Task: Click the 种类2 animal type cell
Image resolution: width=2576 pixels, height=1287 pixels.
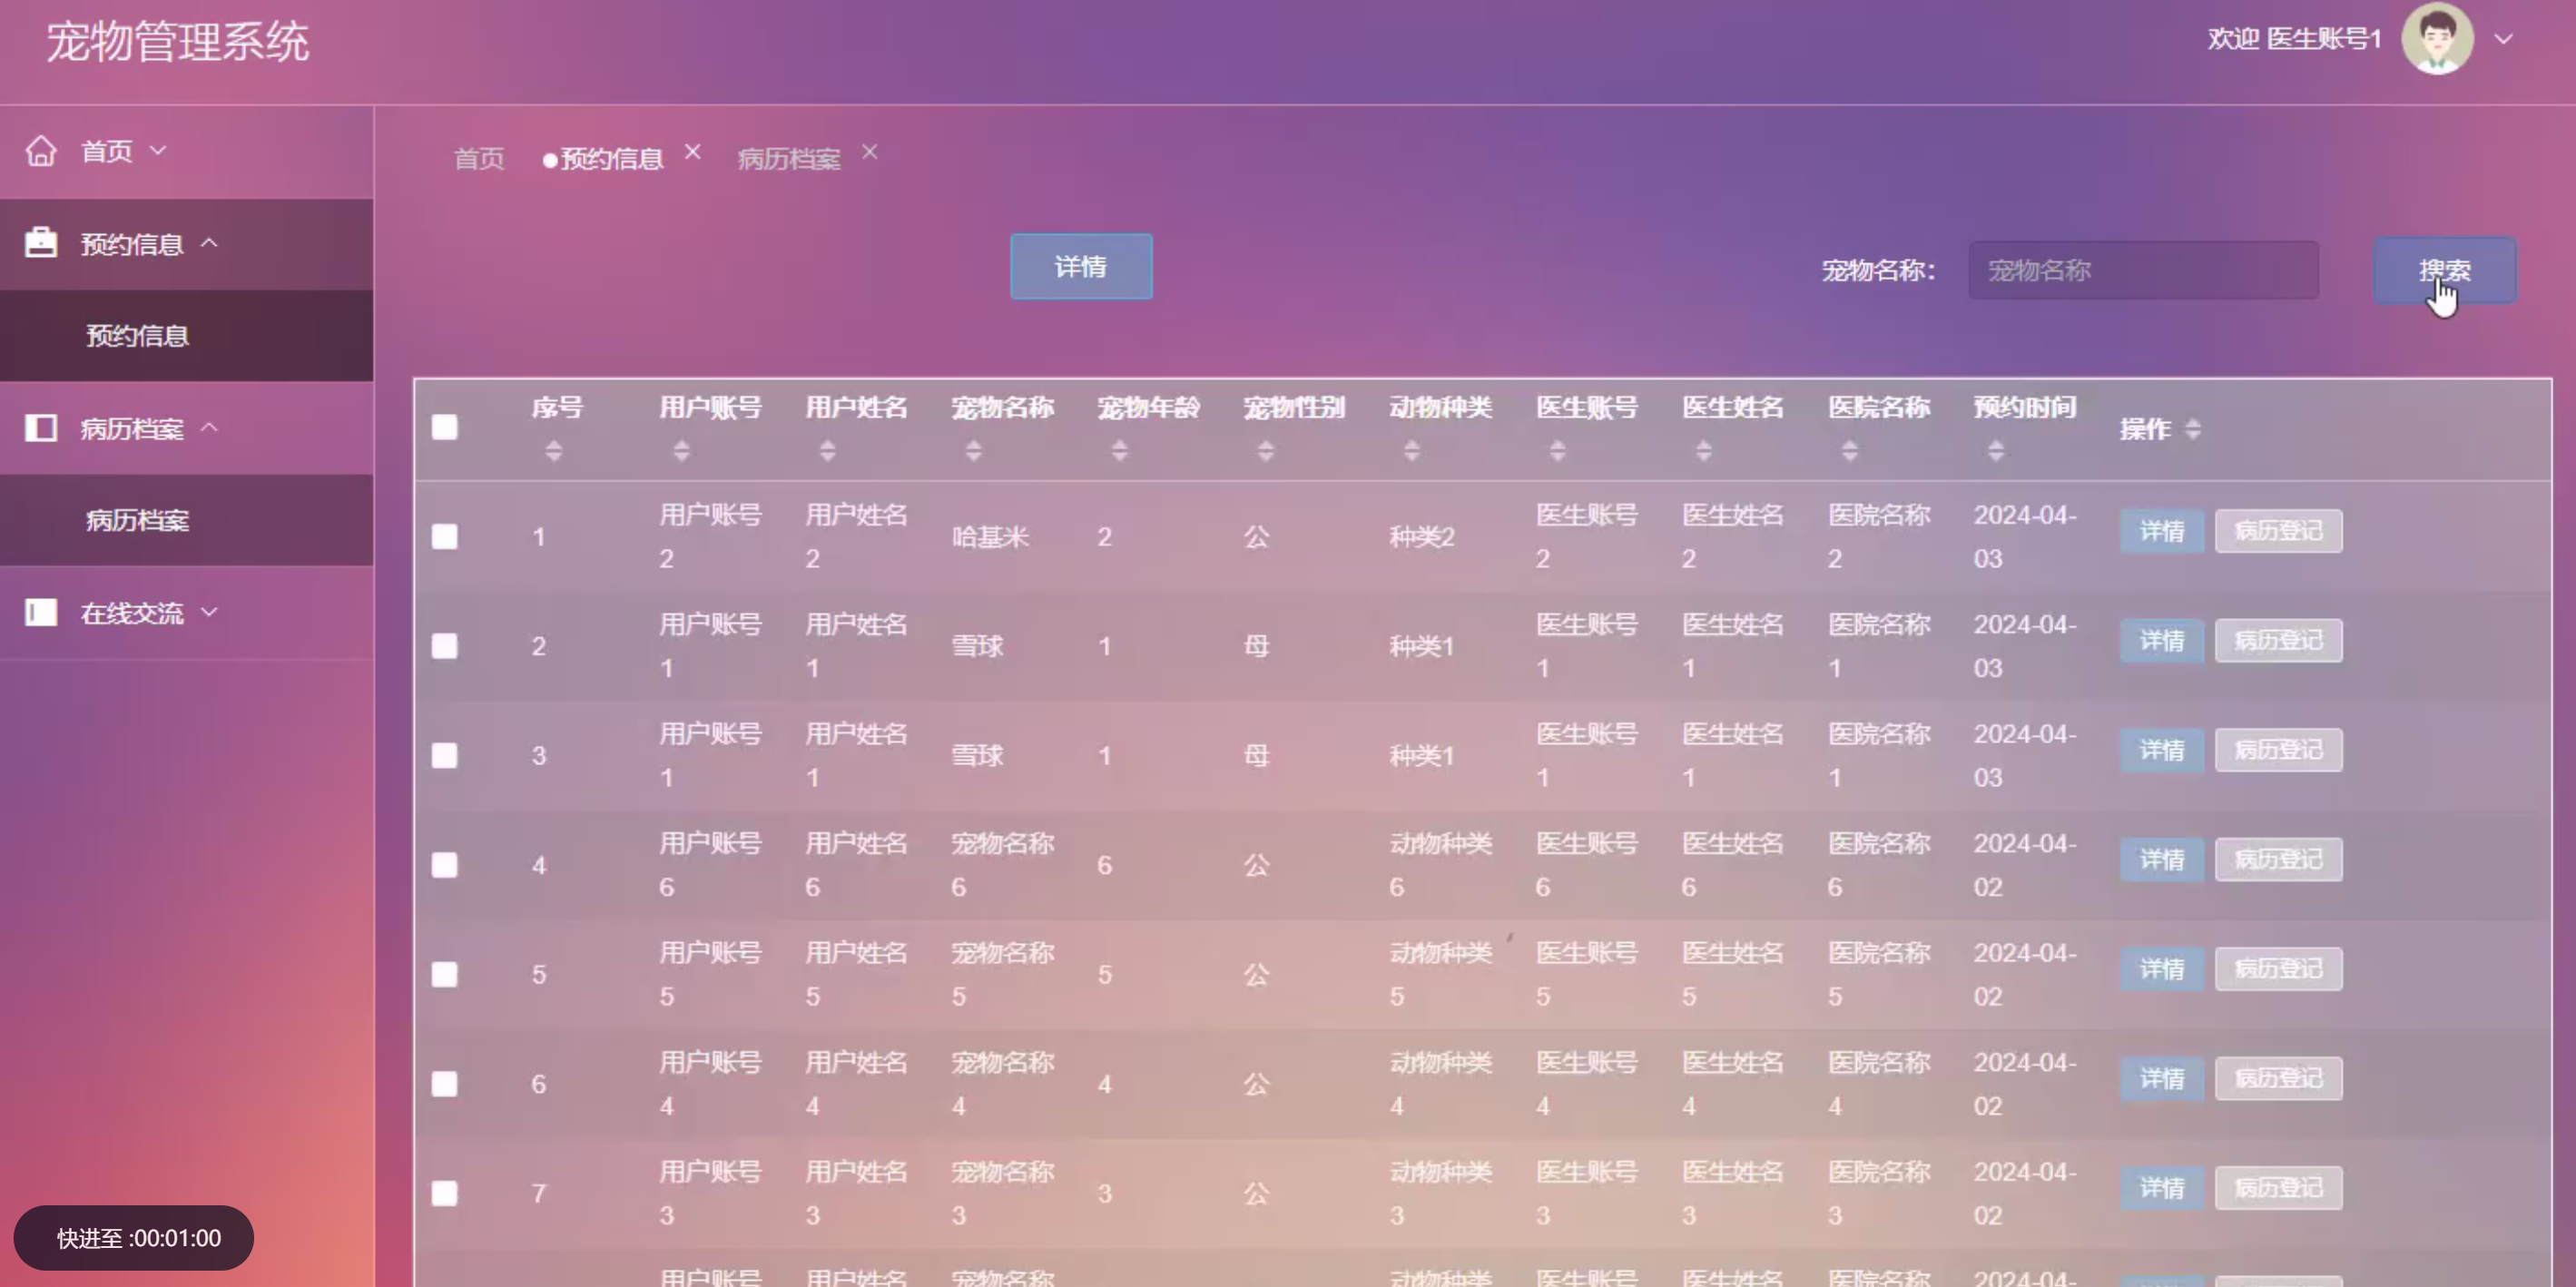Action: coord(1421,537)
